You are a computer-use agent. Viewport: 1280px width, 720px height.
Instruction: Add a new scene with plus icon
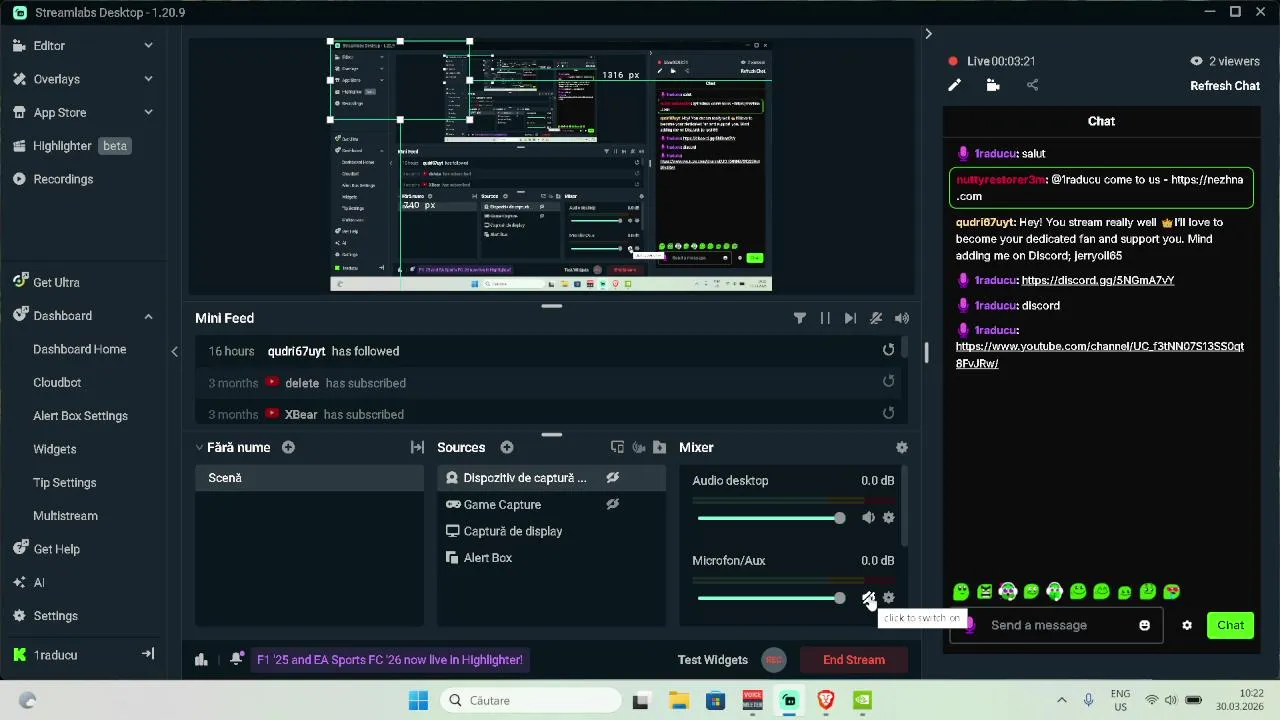click(x=288, y=447)
